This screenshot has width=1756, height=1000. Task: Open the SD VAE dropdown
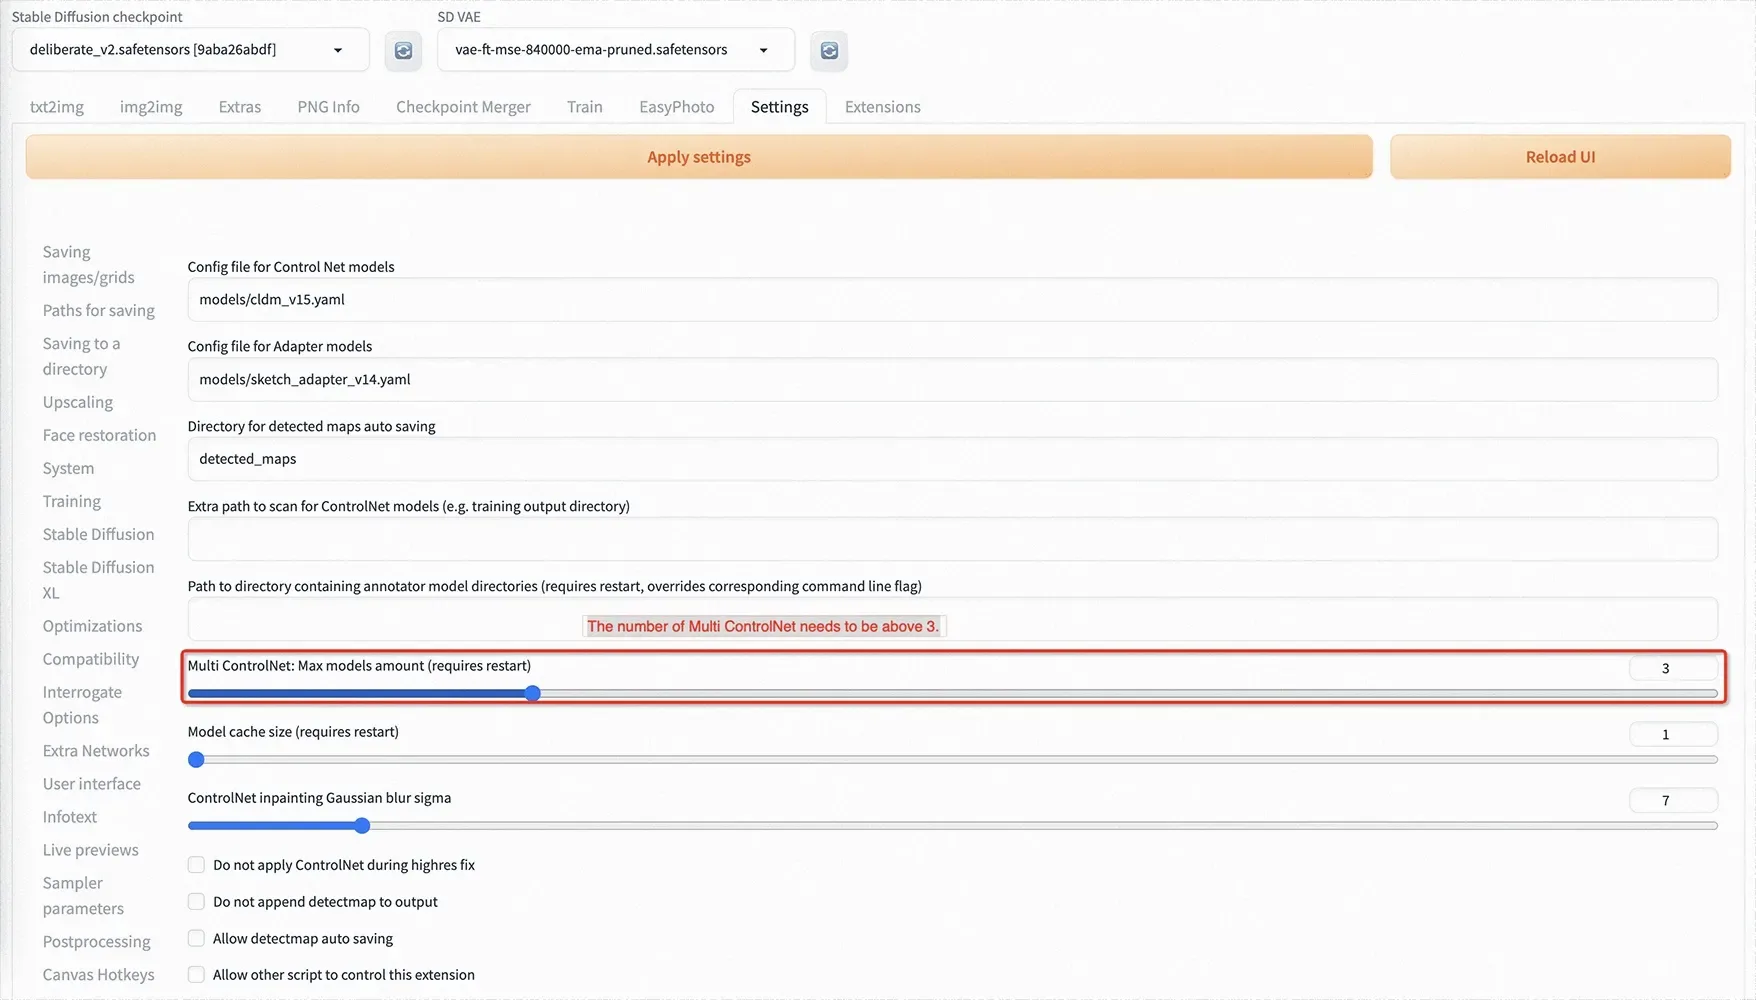click(615, 50)
